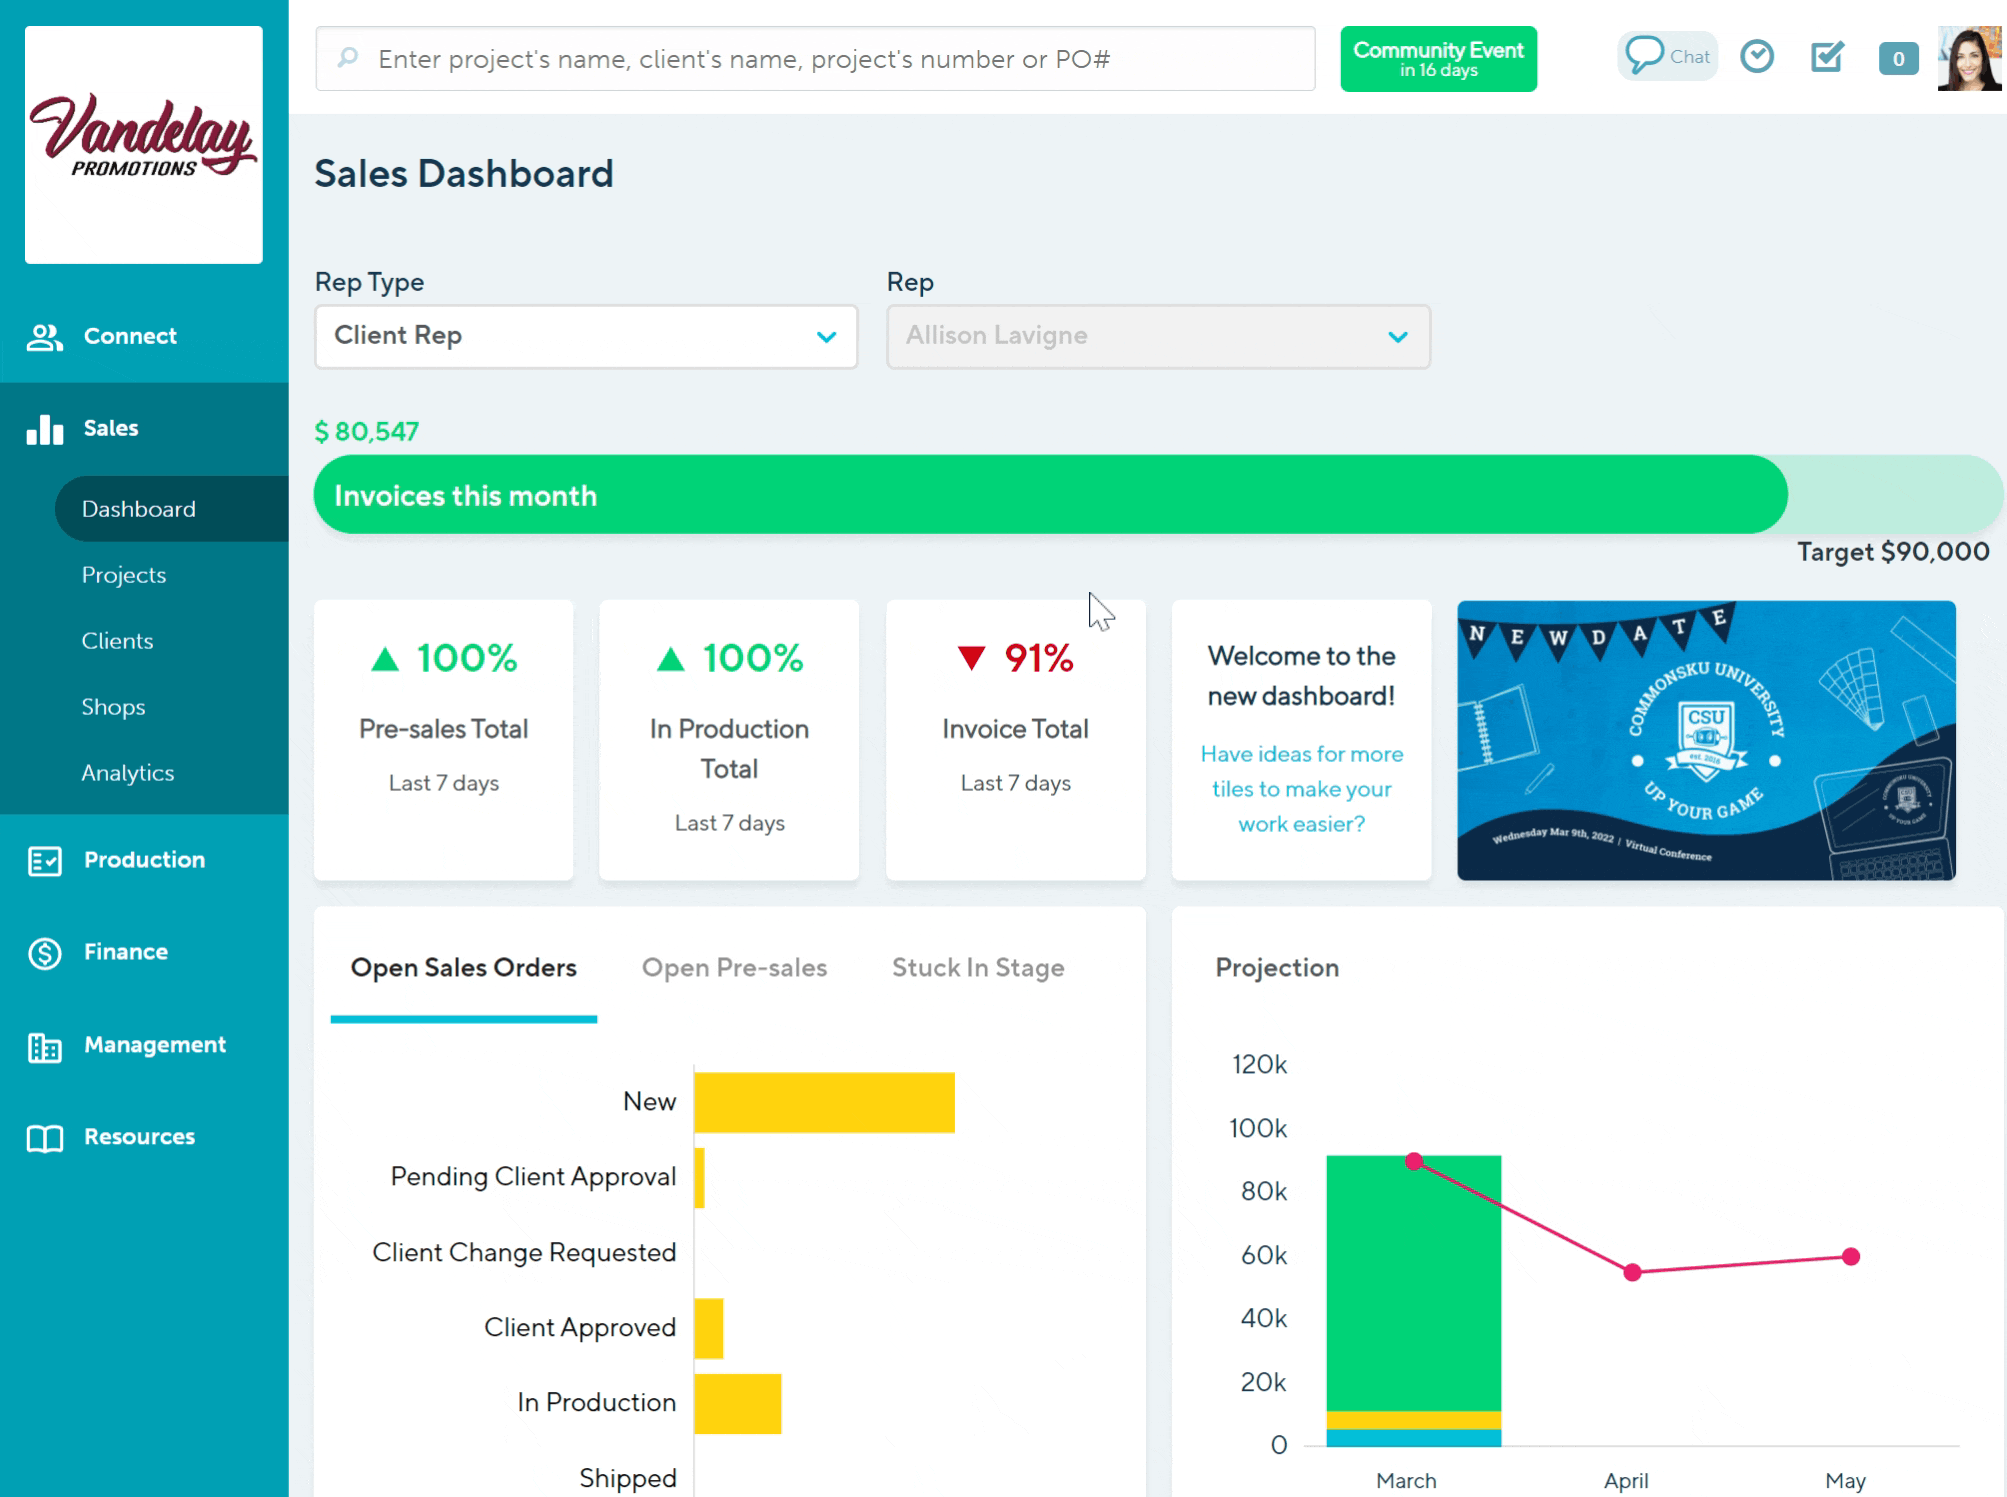Open the Commonsku University banner image
Viewport: 2007px width, 1497px height.
(1705, 741)
